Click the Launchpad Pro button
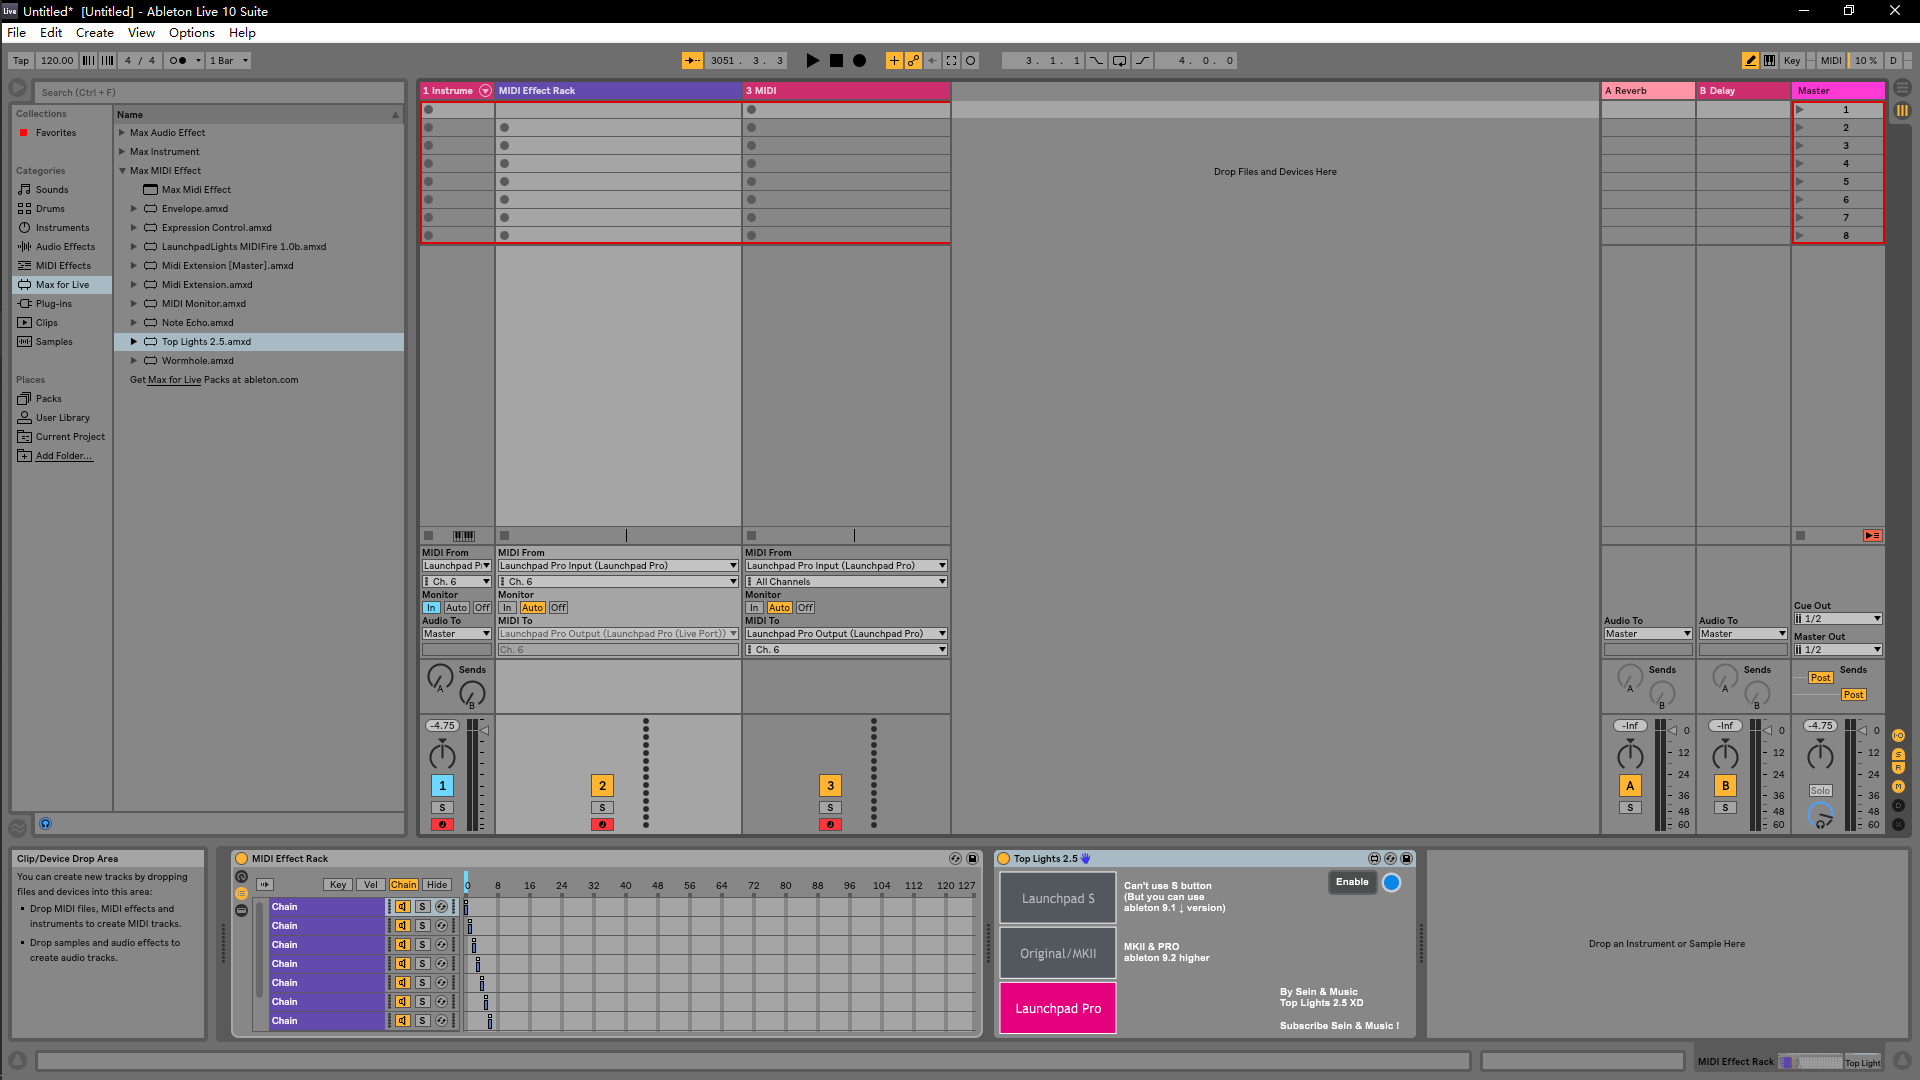Screen dimensions: 1920x1080 pos(1058,1008)
